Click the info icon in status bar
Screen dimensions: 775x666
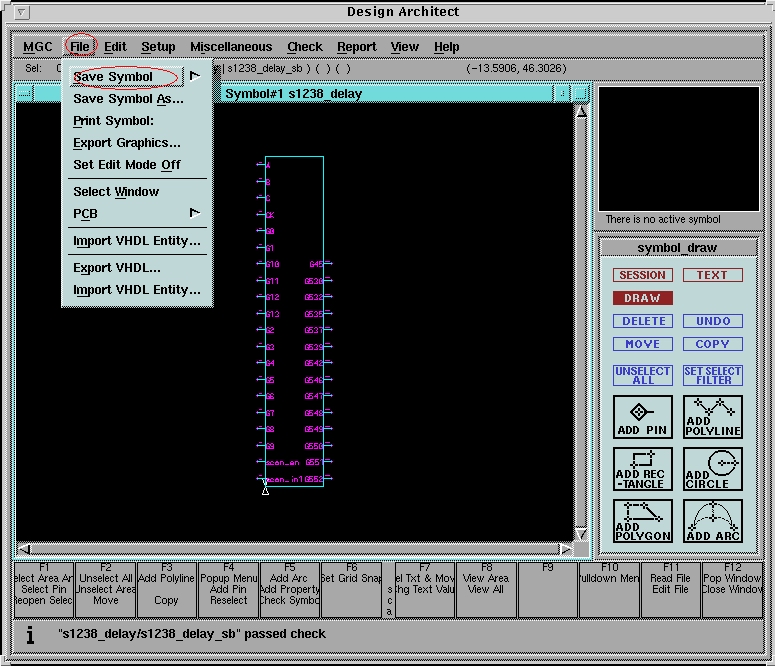30,634
